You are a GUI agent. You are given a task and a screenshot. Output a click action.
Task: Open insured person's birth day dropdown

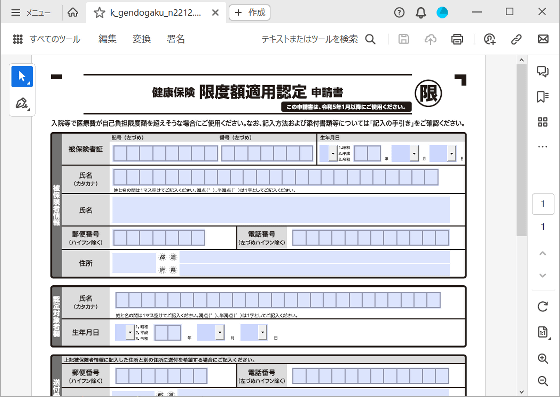tap(451, 154)
